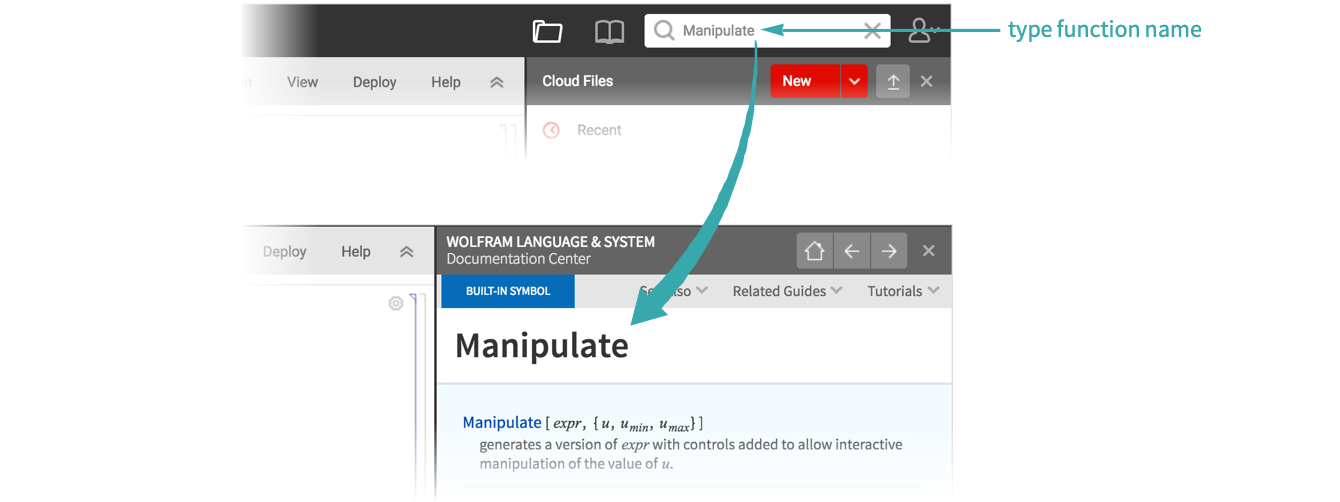Clear the Manipulate search text
The height and width of the screenshot is (502, 1340).
[x=872, y=31]
